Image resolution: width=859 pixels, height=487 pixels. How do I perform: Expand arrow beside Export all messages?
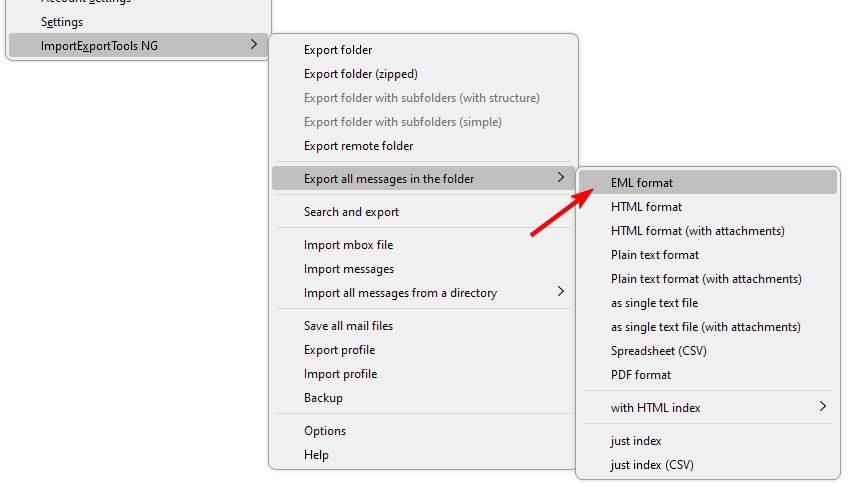[560, 177]
